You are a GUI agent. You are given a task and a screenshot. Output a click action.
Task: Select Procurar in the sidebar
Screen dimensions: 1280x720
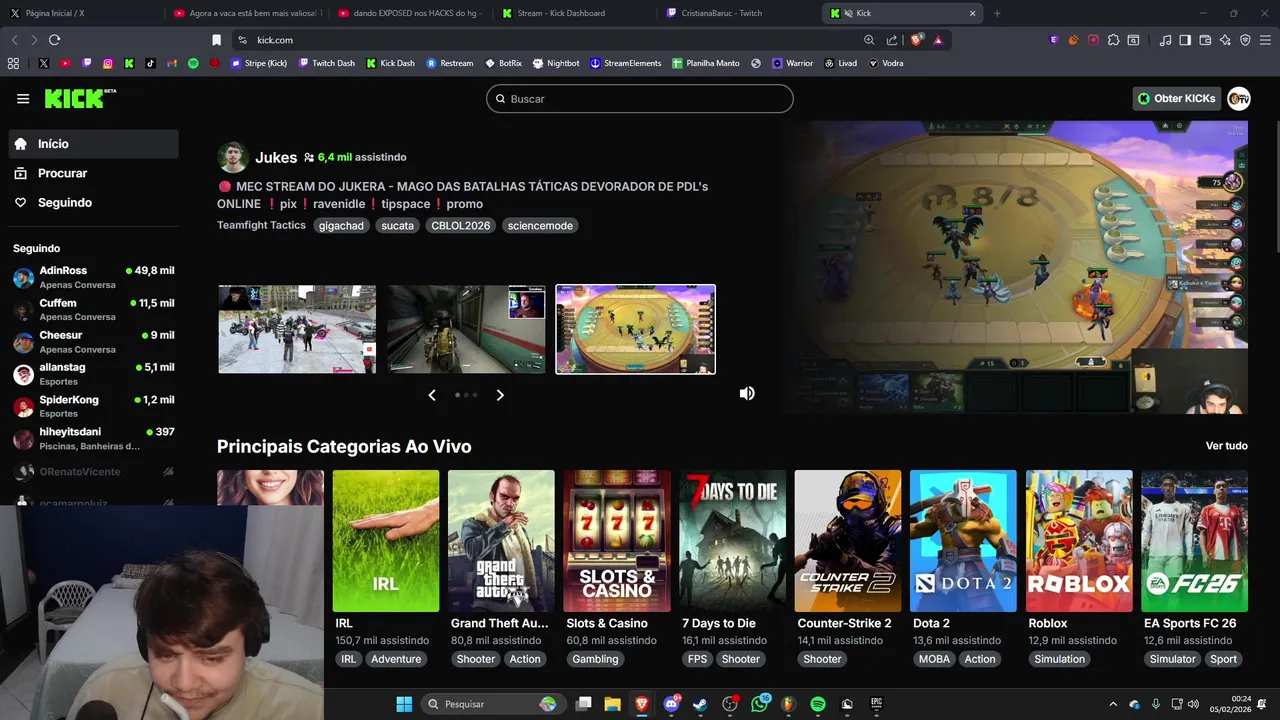(x=94, y=173)
